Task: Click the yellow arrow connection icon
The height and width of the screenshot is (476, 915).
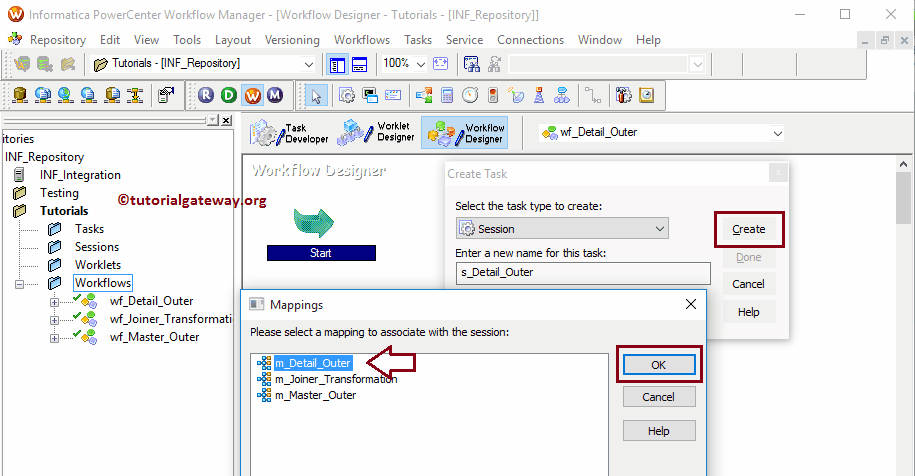Action: tap(135, 95)
